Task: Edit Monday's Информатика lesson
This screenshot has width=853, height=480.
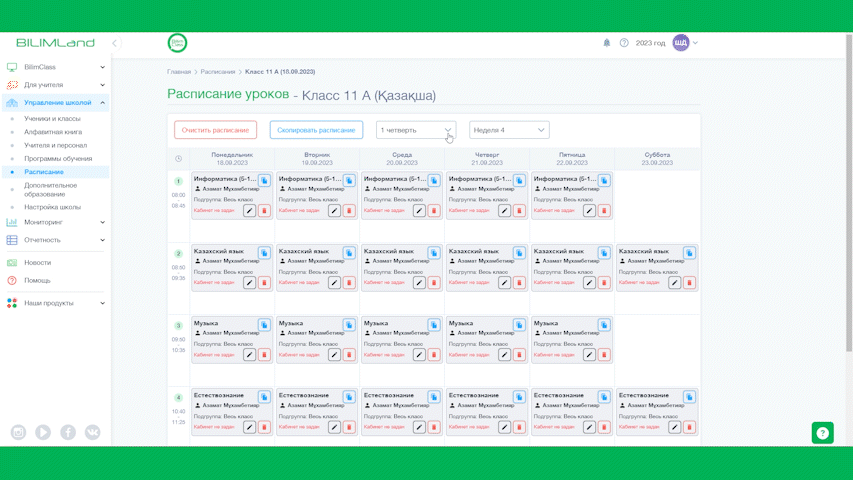Action: 249,211
